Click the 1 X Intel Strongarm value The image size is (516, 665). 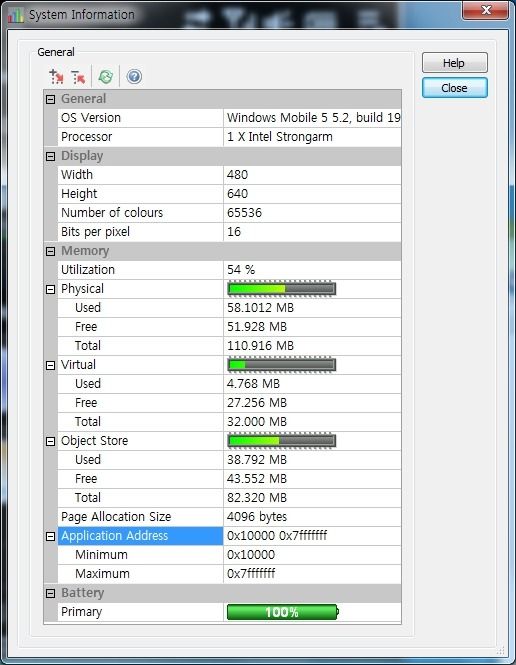click(279, 137)
